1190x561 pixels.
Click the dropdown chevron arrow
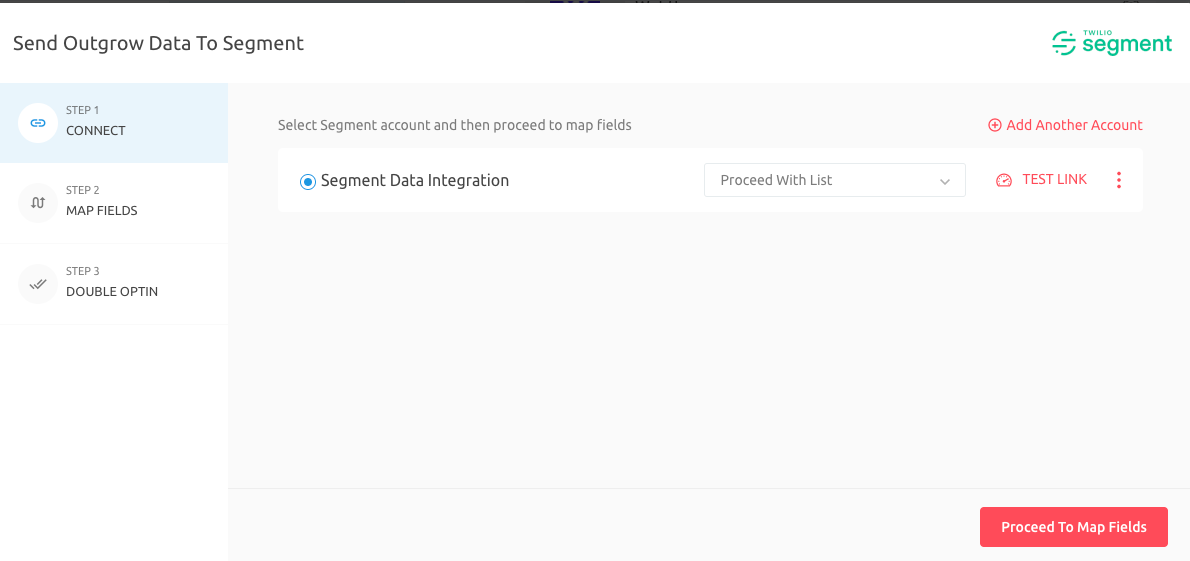click(945, 181)
